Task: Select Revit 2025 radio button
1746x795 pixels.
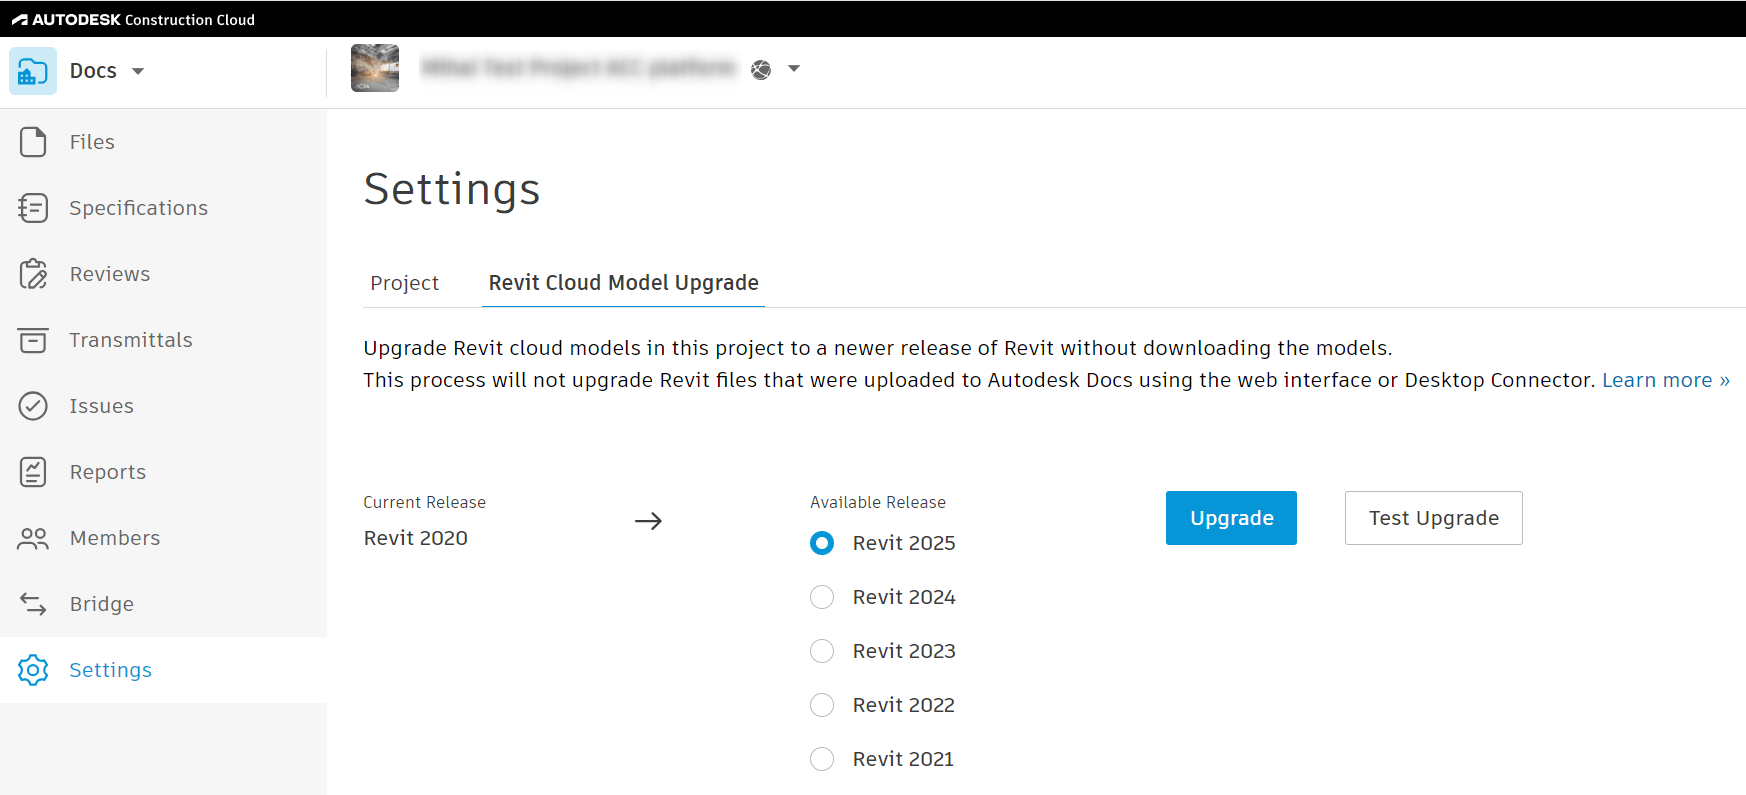Action: coord(822,543)
